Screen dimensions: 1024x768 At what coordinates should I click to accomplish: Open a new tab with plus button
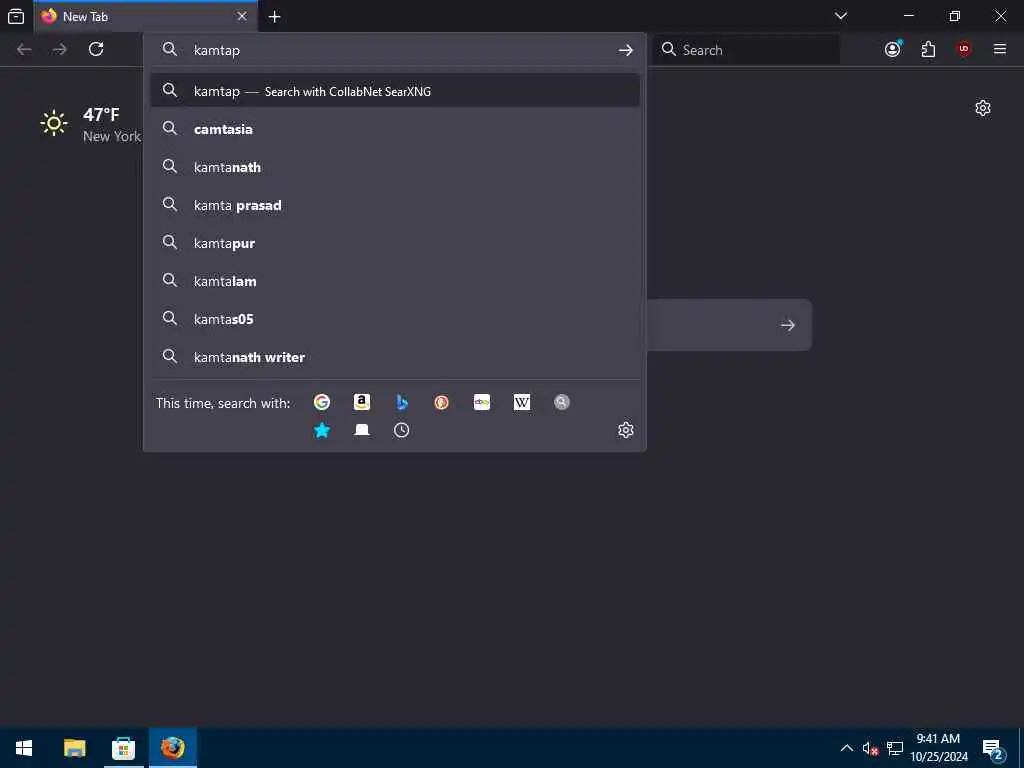[275, 16]
